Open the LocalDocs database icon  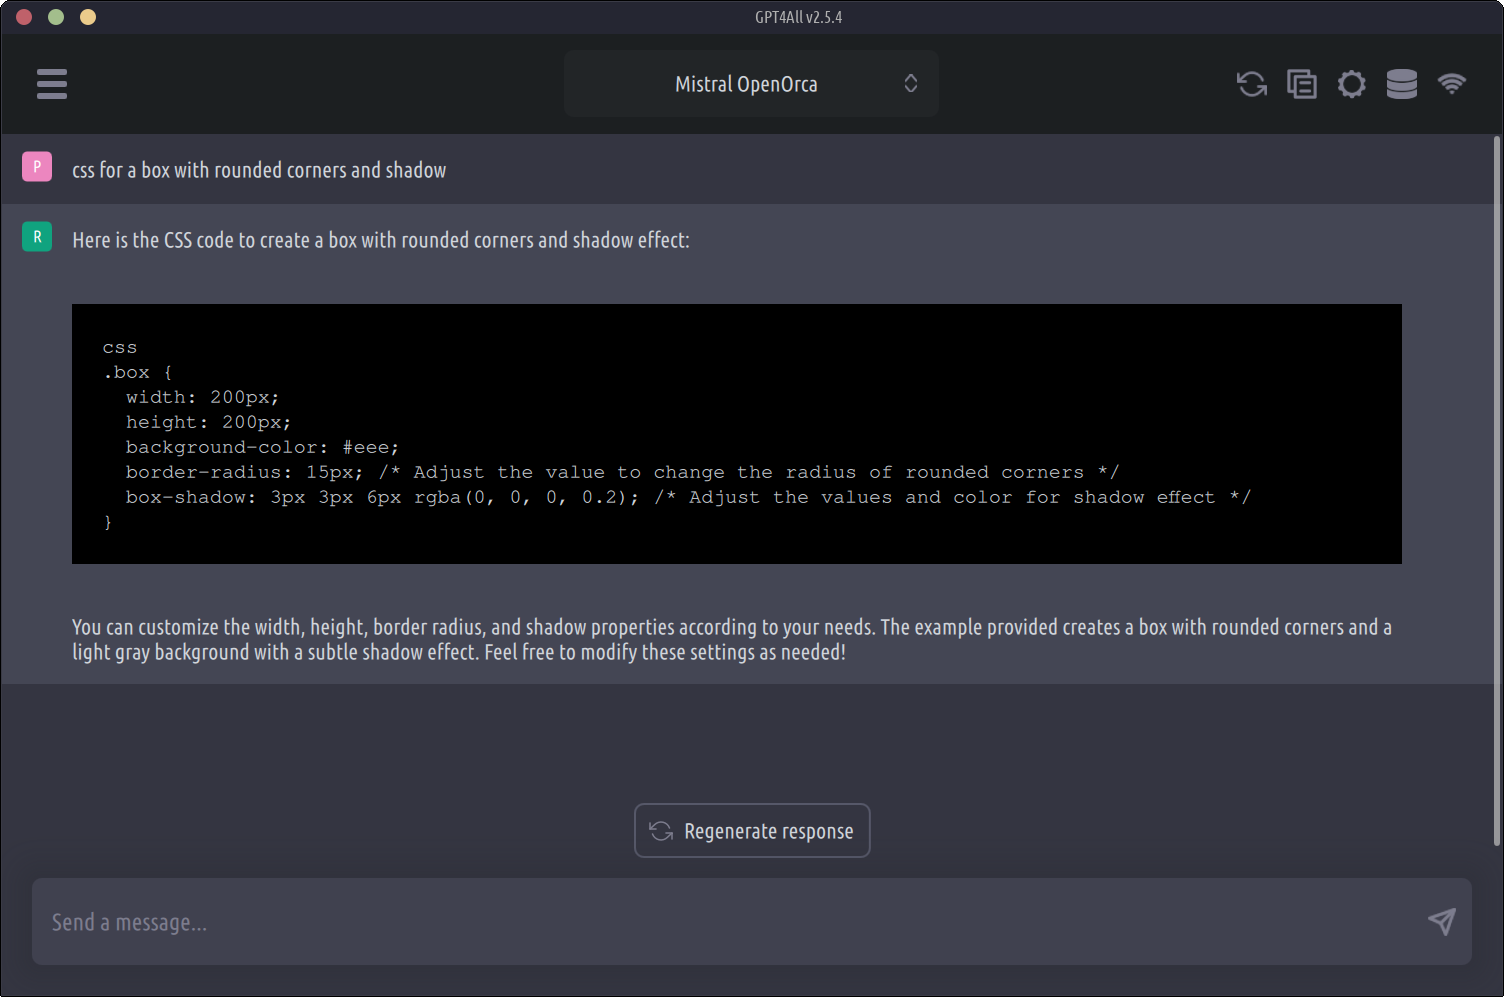click(1402, 84)
